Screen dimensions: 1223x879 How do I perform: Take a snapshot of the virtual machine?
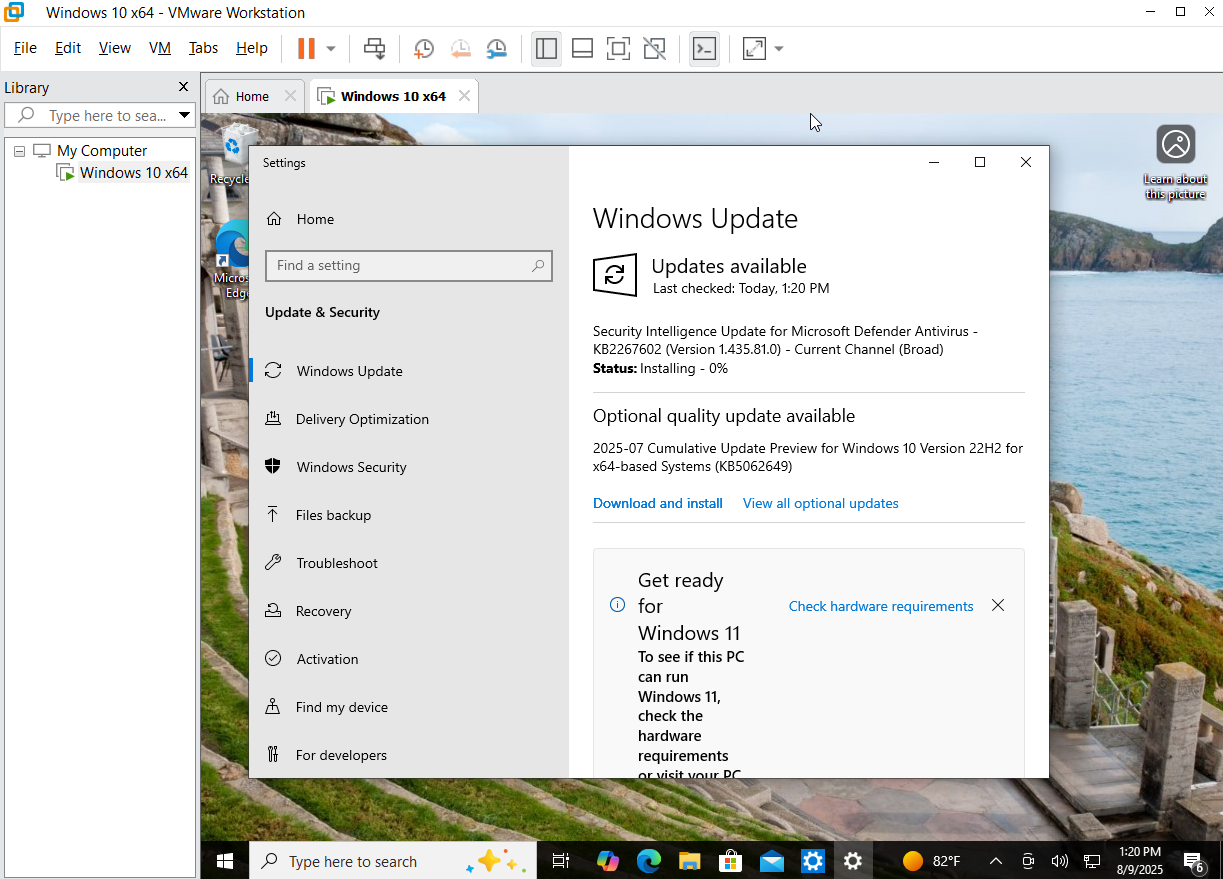[x=423, y=48]
